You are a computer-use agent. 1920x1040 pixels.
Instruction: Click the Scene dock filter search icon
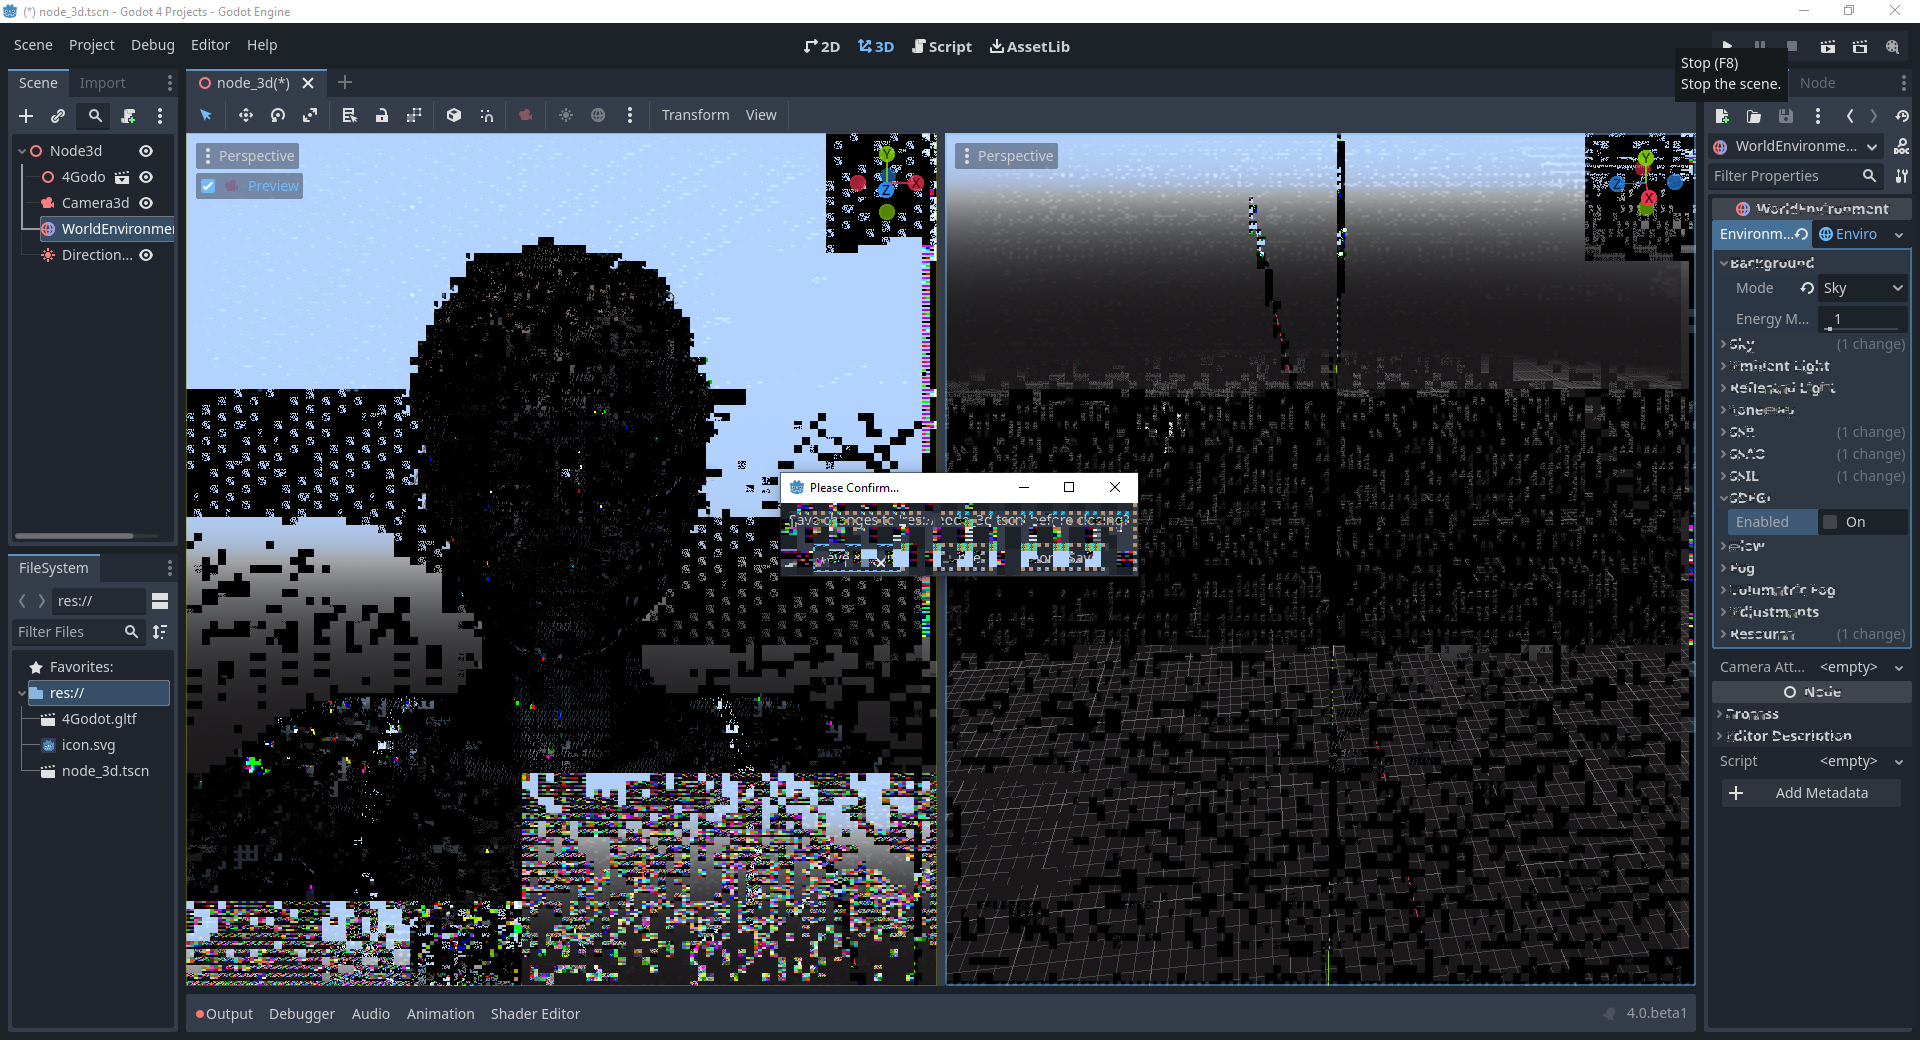click(x=95, y=116)
